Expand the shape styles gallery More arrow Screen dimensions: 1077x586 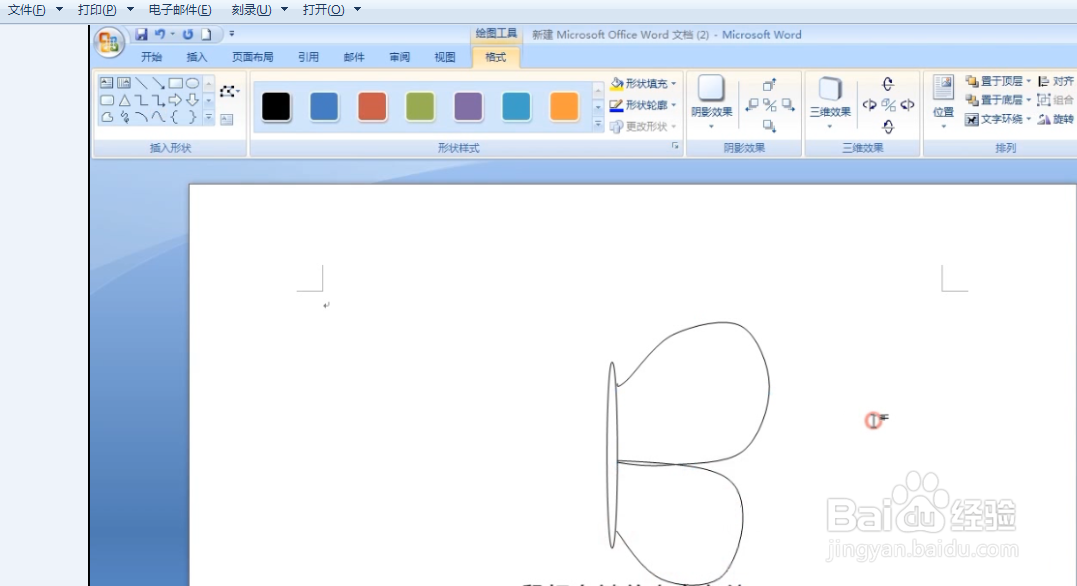tap(598, 126)
